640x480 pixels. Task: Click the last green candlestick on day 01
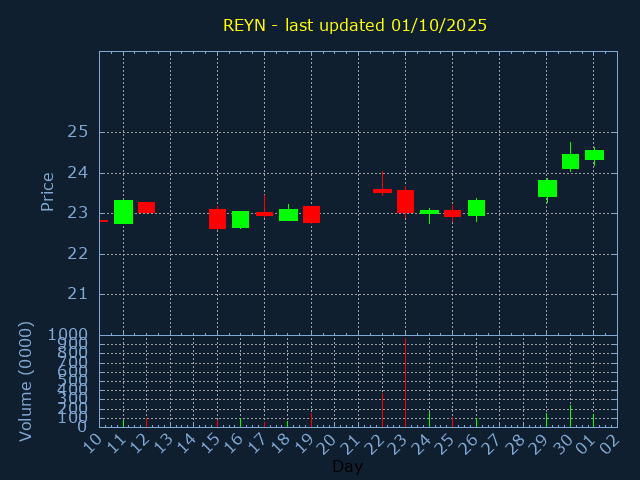coord(594,155)
